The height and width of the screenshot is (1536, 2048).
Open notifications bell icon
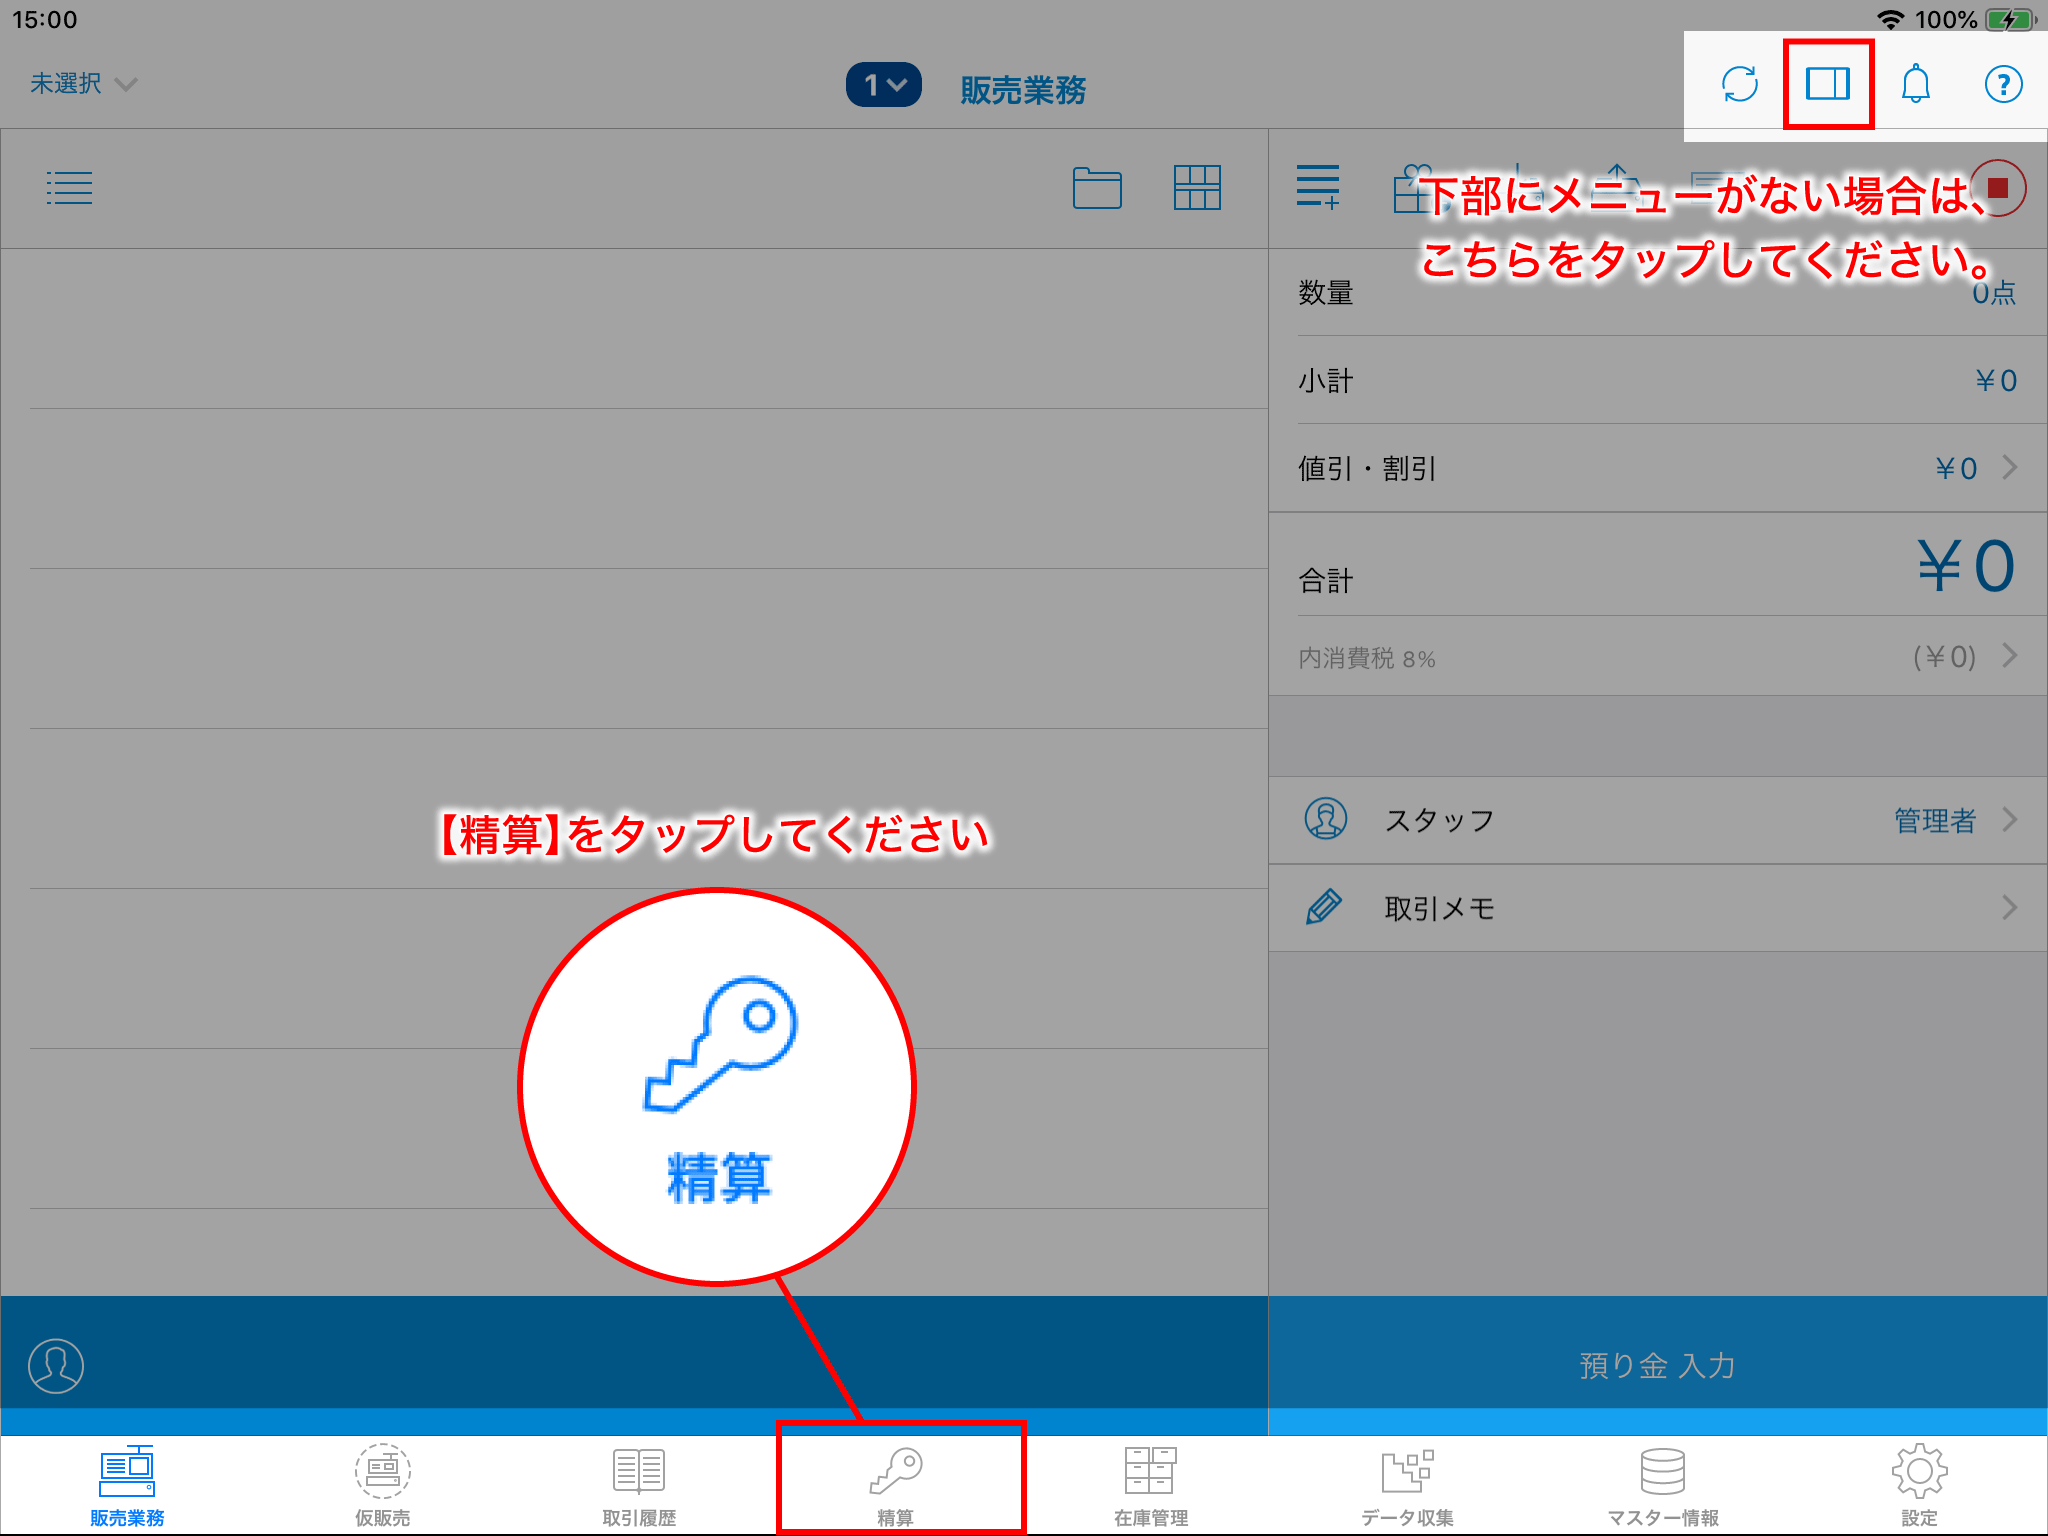[x=1915, y=84]
